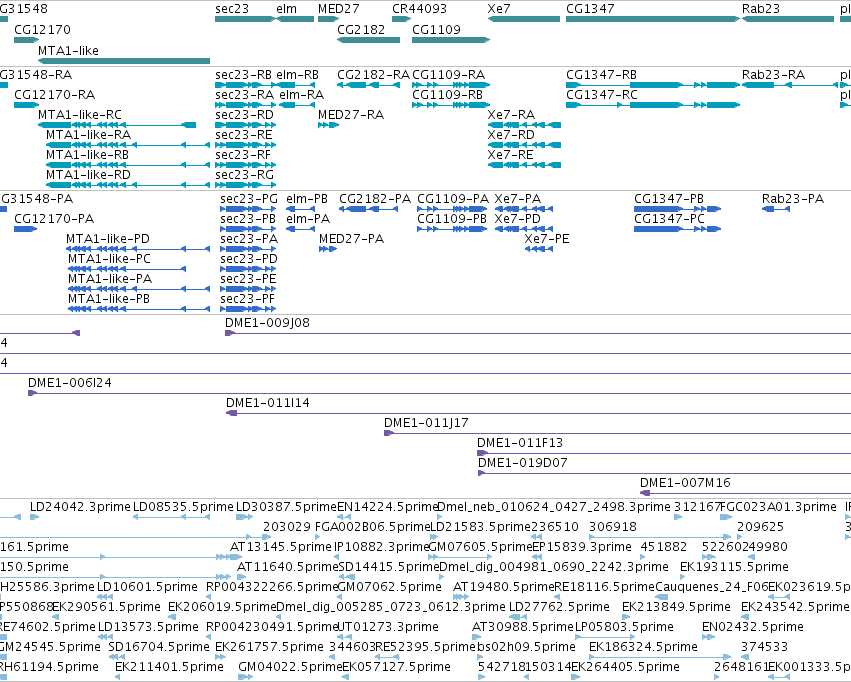Click EST label LD10601.5prime
The image size is (851, 682).
pyautogui.click(x=147, y=587)
